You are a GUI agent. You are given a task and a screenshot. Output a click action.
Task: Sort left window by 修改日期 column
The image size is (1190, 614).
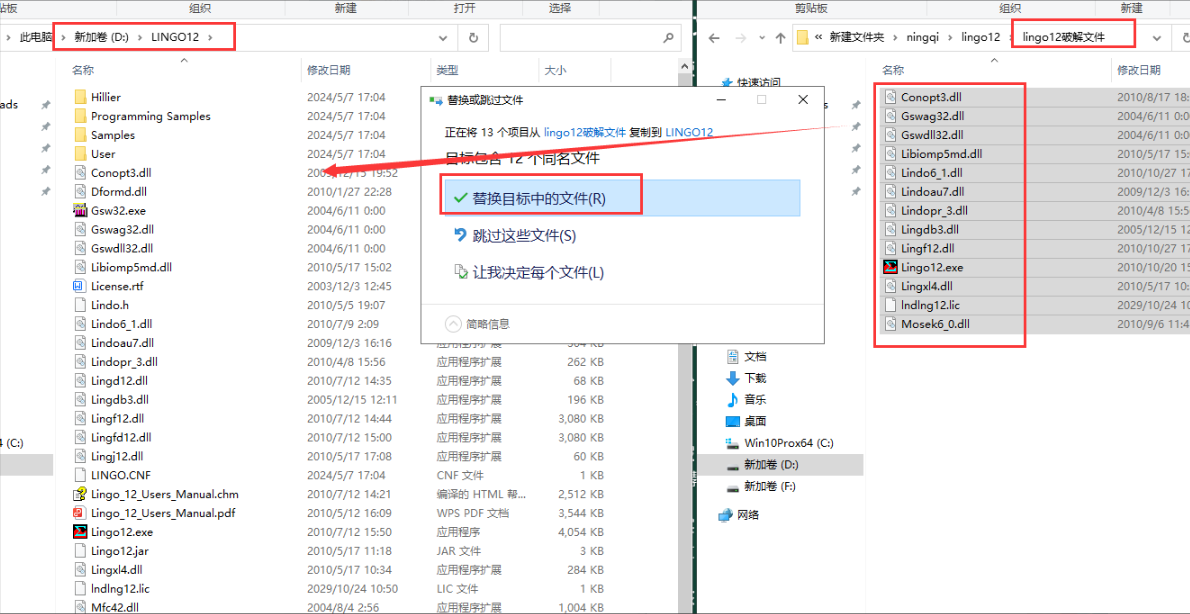329,70
